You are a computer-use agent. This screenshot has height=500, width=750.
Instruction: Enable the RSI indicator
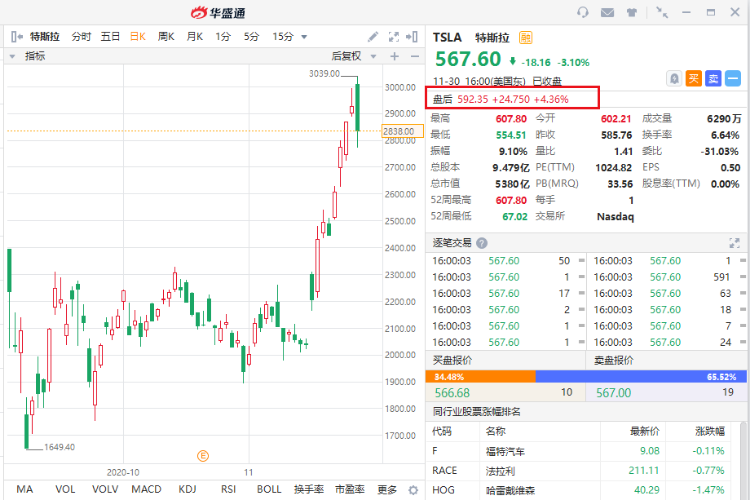[228, 489]
